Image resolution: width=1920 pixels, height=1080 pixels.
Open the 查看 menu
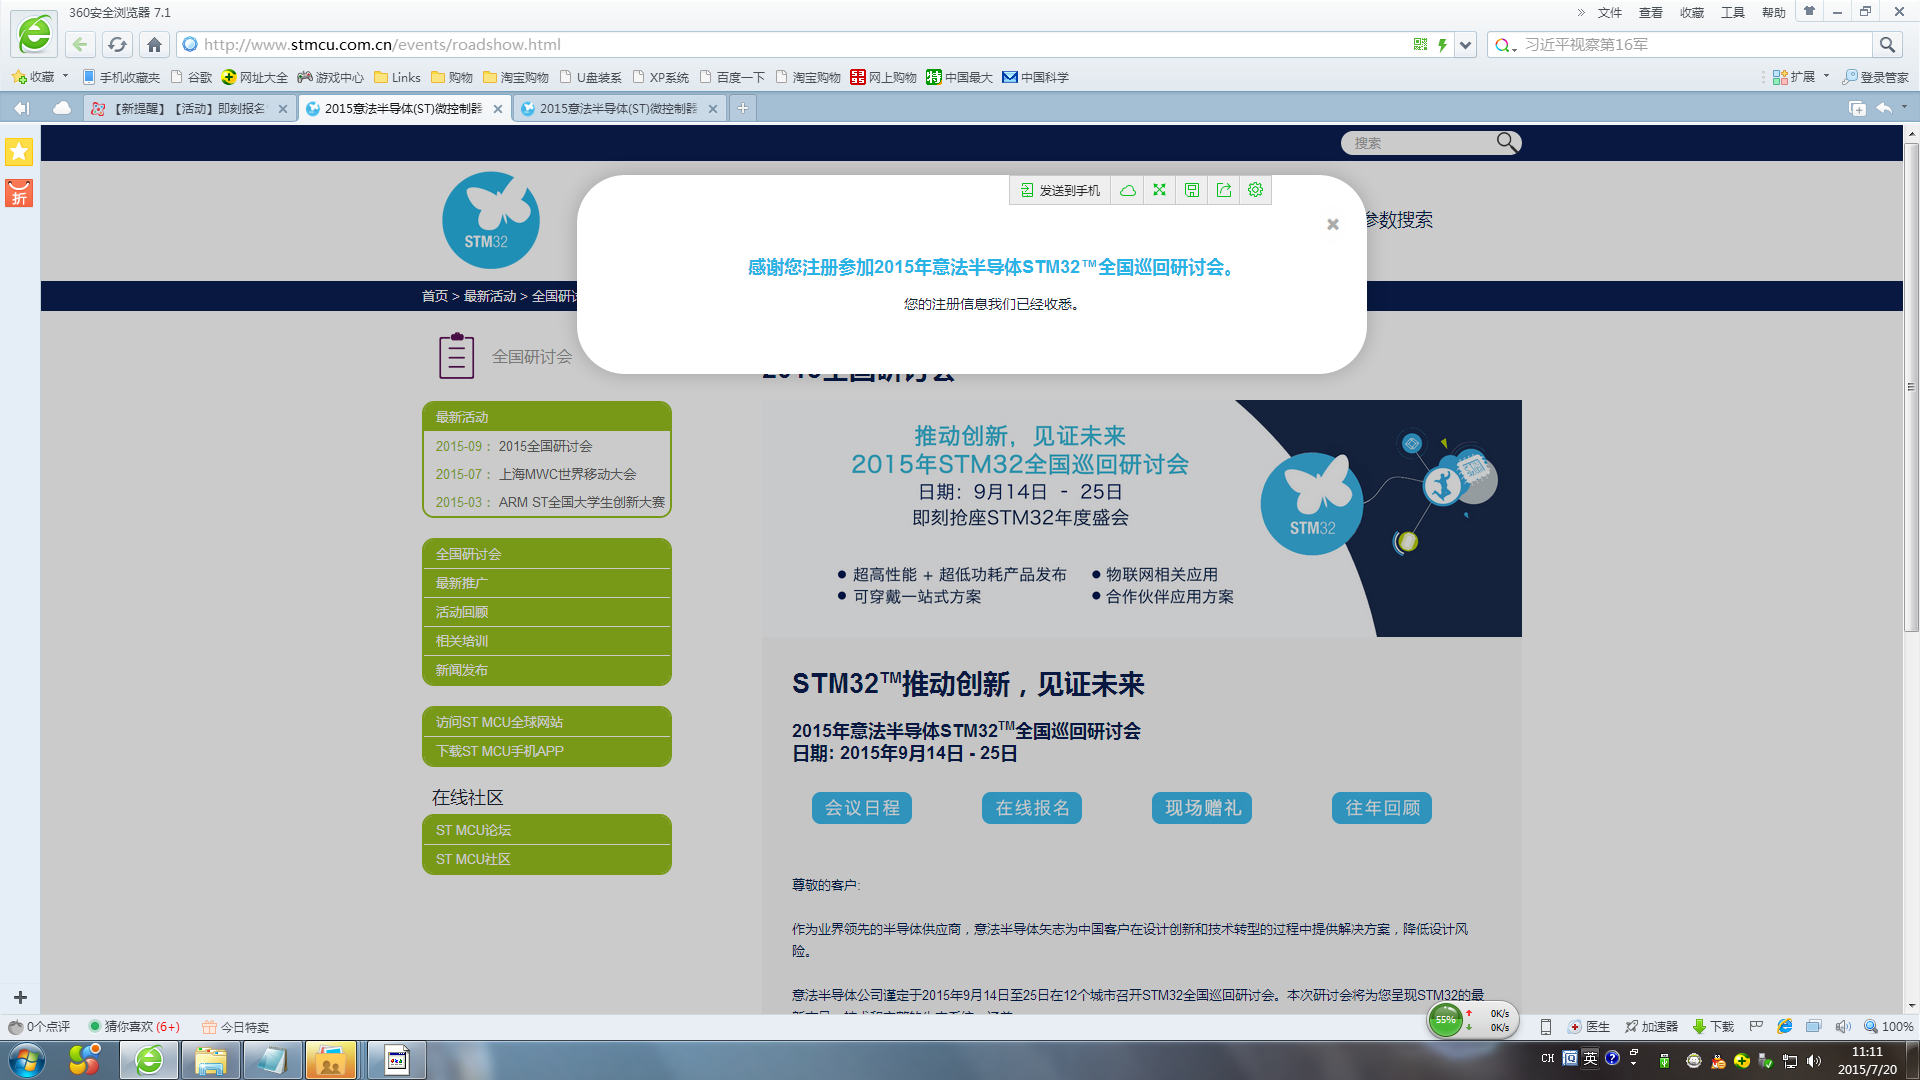coord(1650,12)
